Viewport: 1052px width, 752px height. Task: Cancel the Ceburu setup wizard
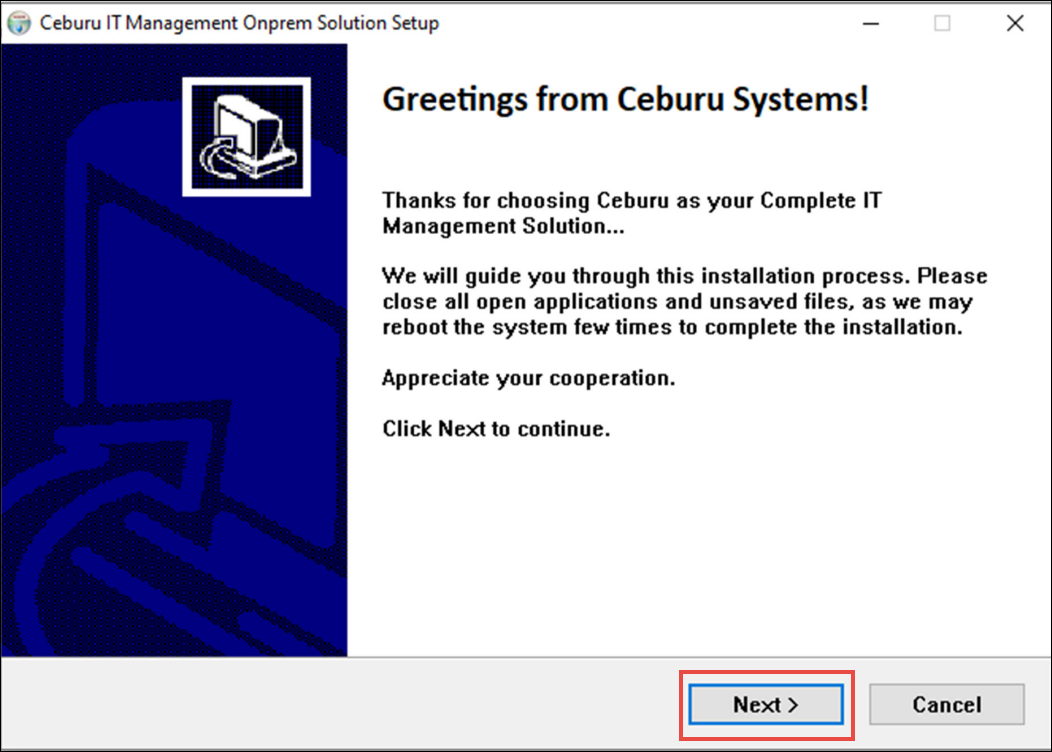tap(947, 704)
